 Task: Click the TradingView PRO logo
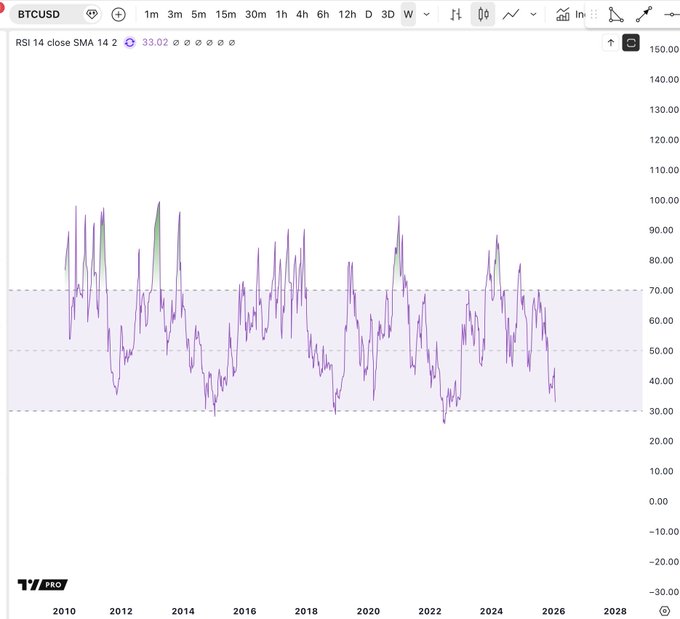(42, 585)
